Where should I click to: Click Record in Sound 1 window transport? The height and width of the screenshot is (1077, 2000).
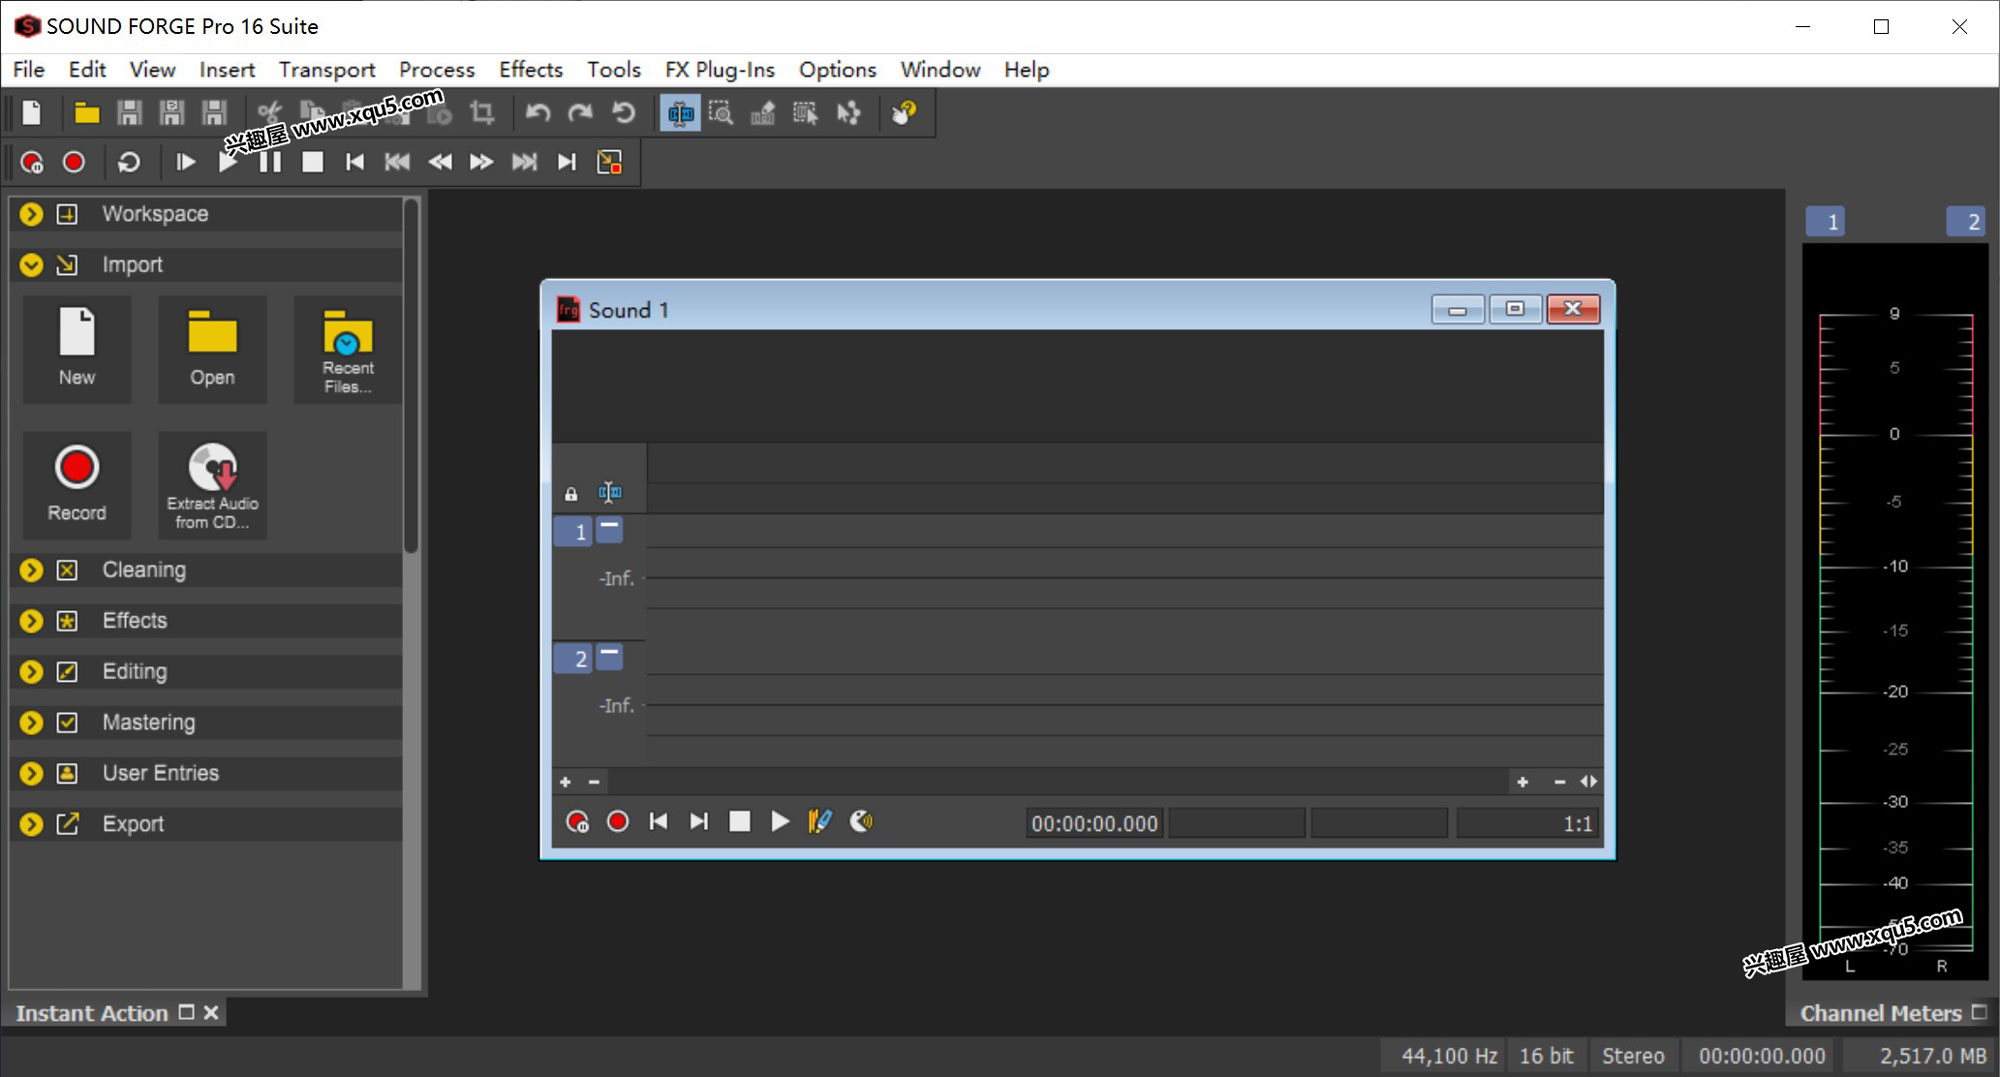(x=618, y=822)
